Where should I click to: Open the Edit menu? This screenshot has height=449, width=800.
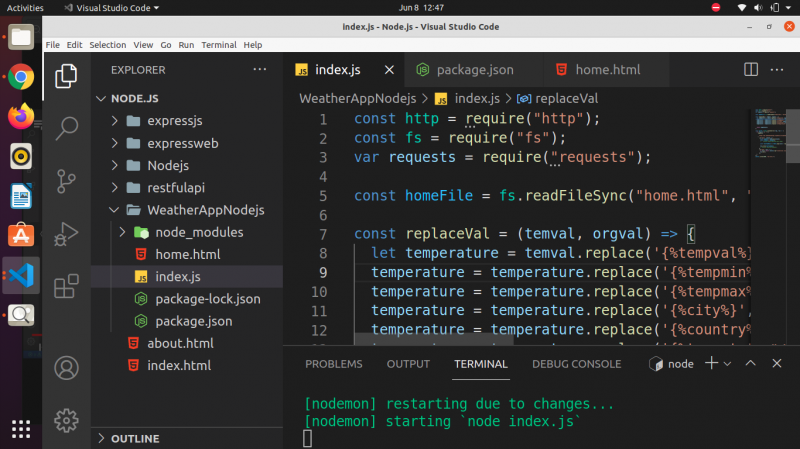pos(74,45)
